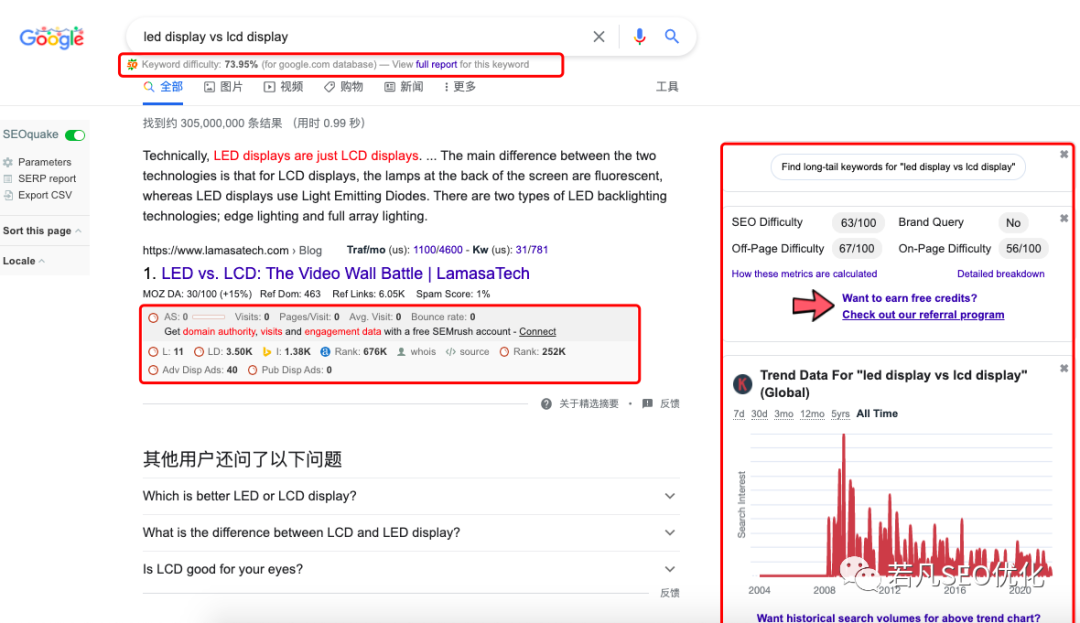The width and height of the screenshot is (1080, 623).
Task: Switch to the 新闻 News tab
Action: click(403, 87)
